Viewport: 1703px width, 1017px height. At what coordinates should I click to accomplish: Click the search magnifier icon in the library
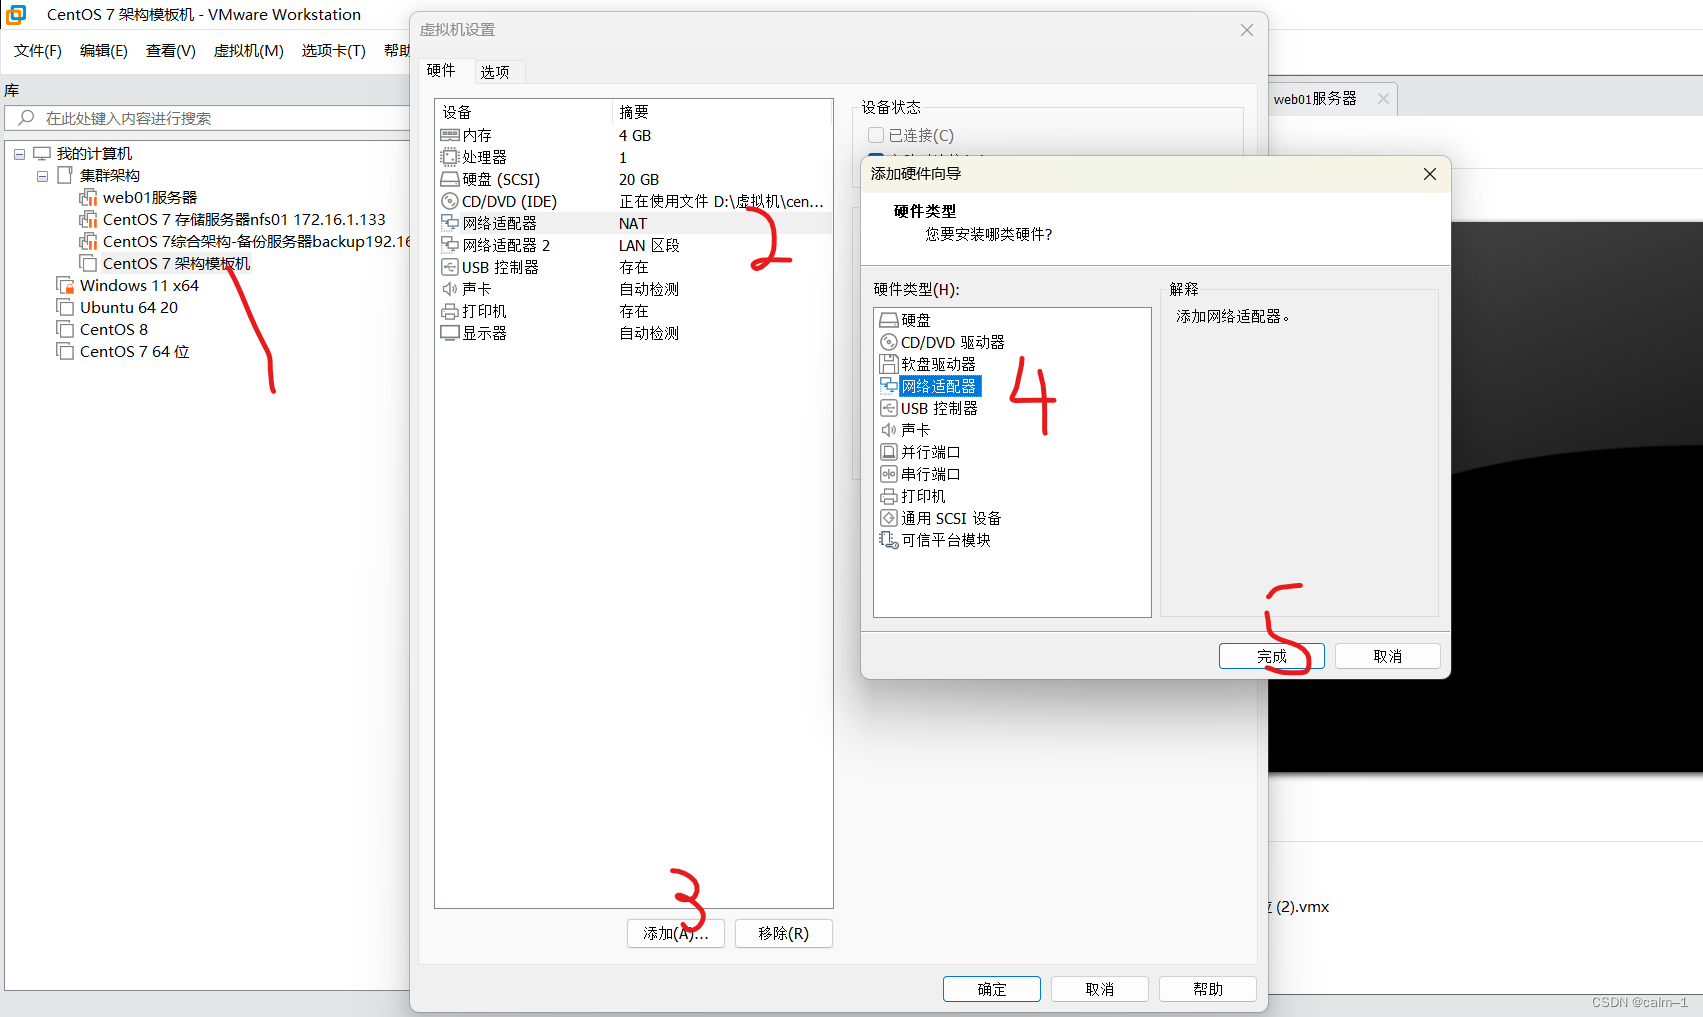26,118
